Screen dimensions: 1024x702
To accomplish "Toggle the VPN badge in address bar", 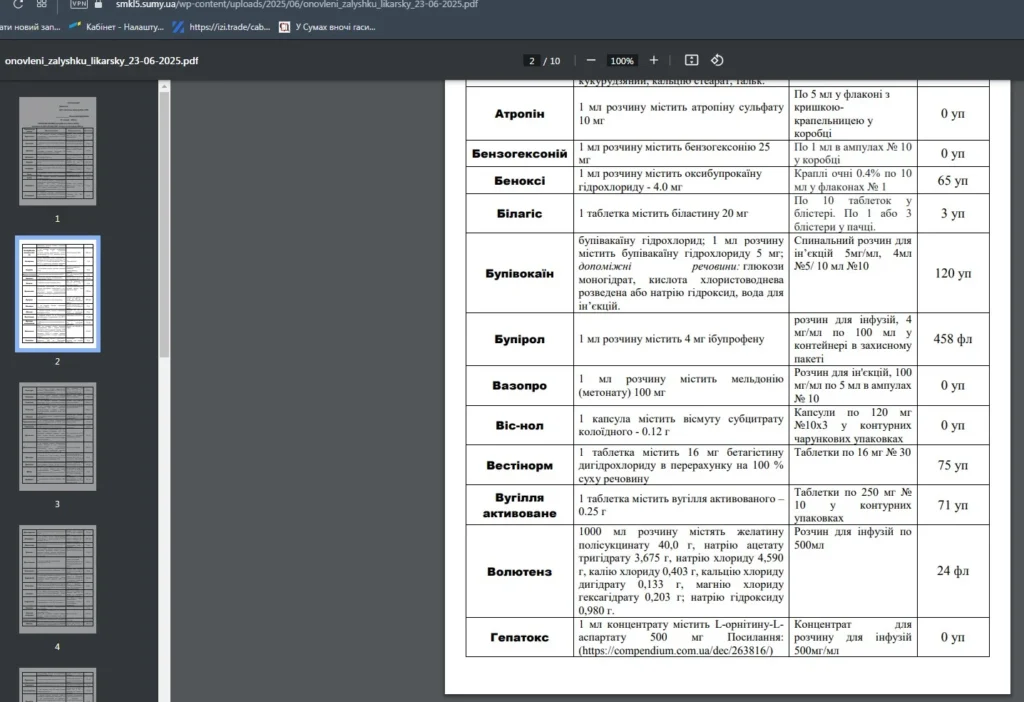I will (79, 4).
